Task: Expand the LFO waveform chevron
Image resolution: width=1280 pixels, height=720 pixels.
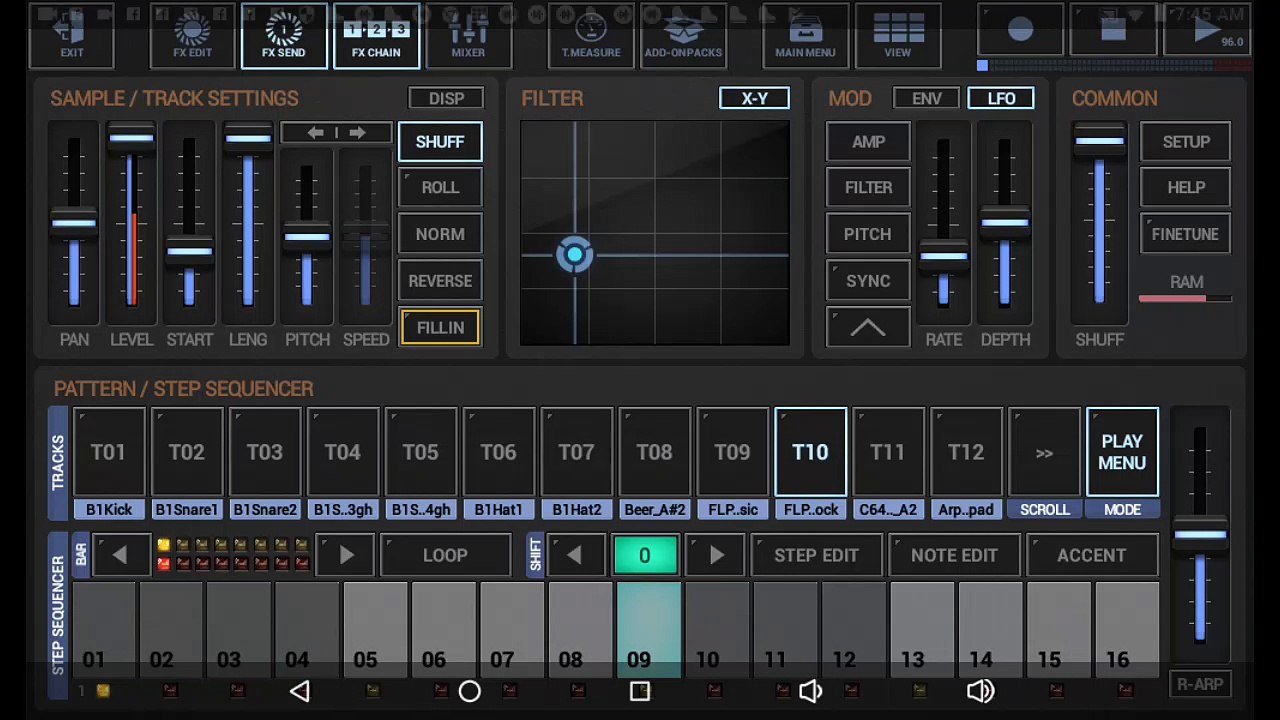Action: tap(868, 328)
